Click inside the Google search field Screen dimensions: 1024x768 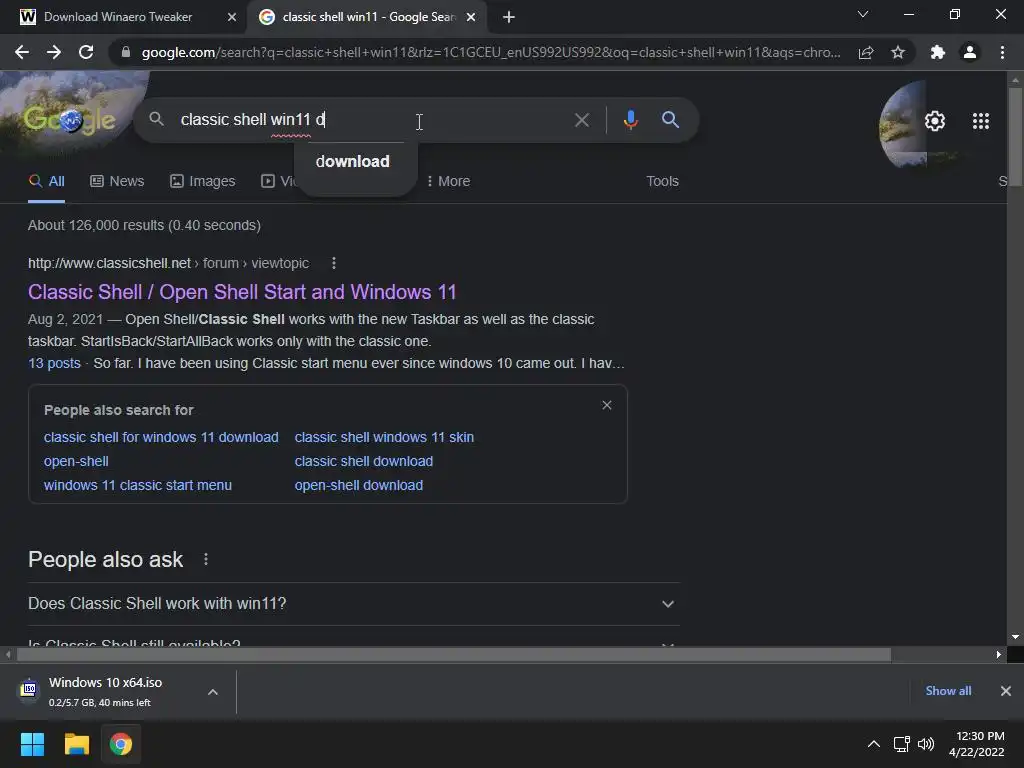372,120
